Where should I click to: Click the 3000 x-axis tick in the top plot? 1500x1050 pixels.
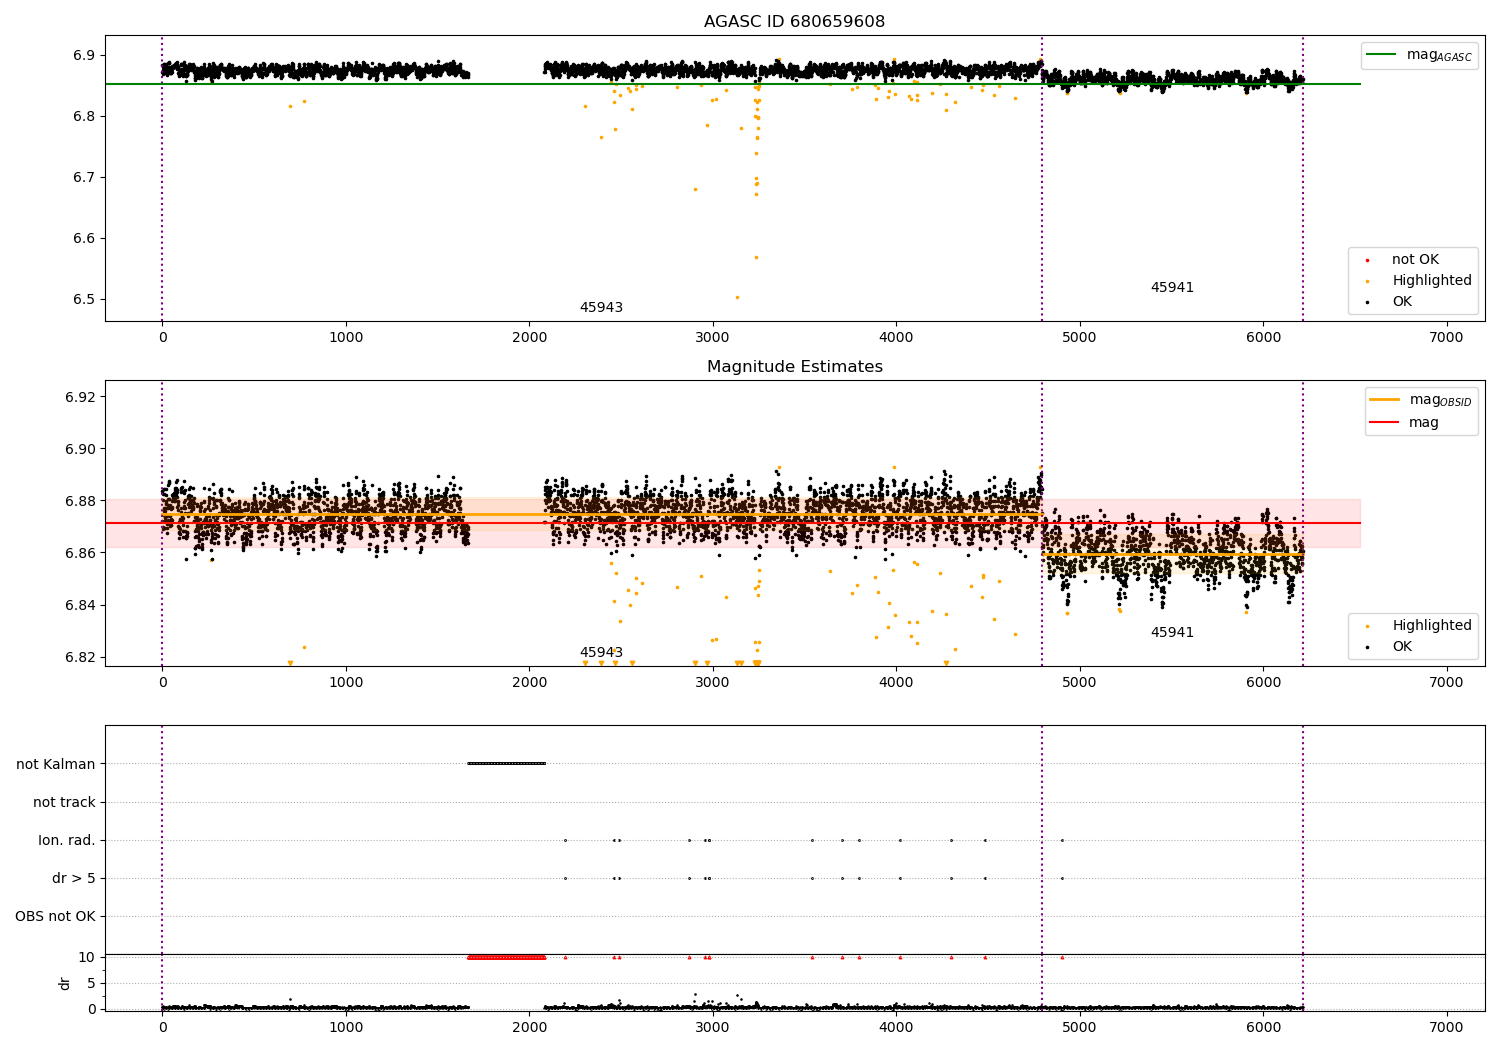(713, 337)
